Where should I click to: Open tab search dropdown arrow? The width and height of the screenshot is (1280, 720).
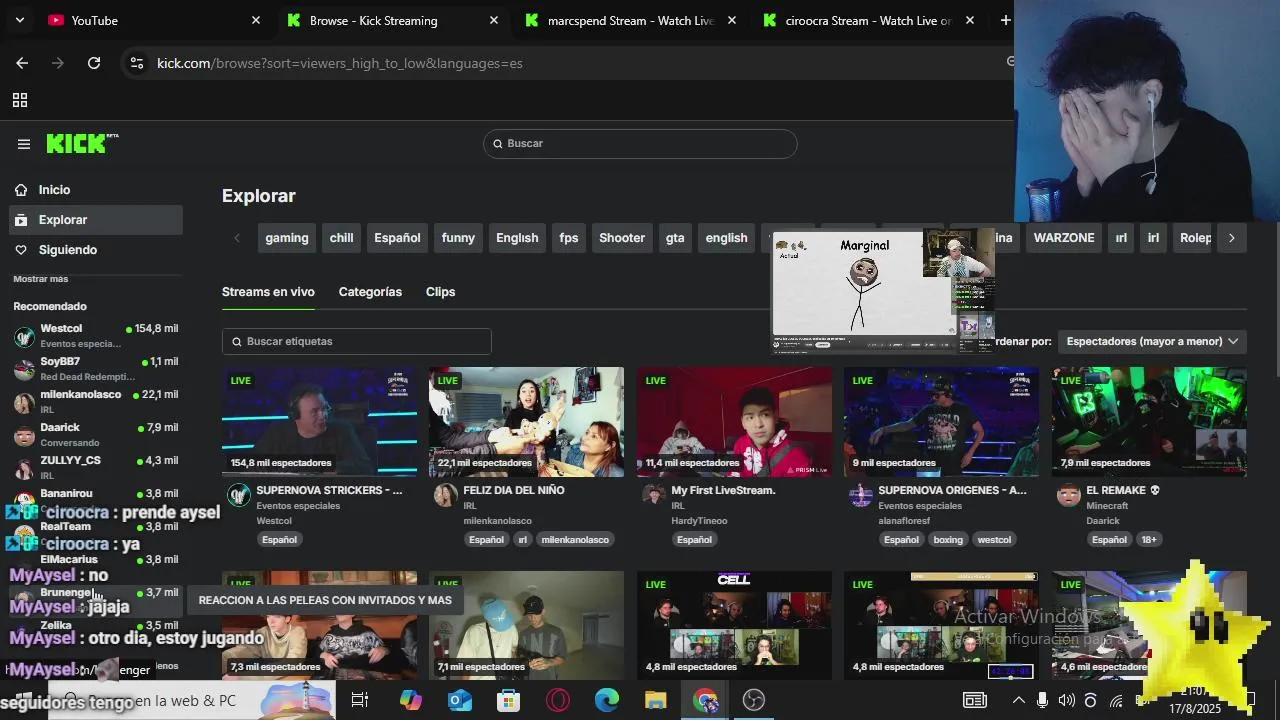click(19, 20)
